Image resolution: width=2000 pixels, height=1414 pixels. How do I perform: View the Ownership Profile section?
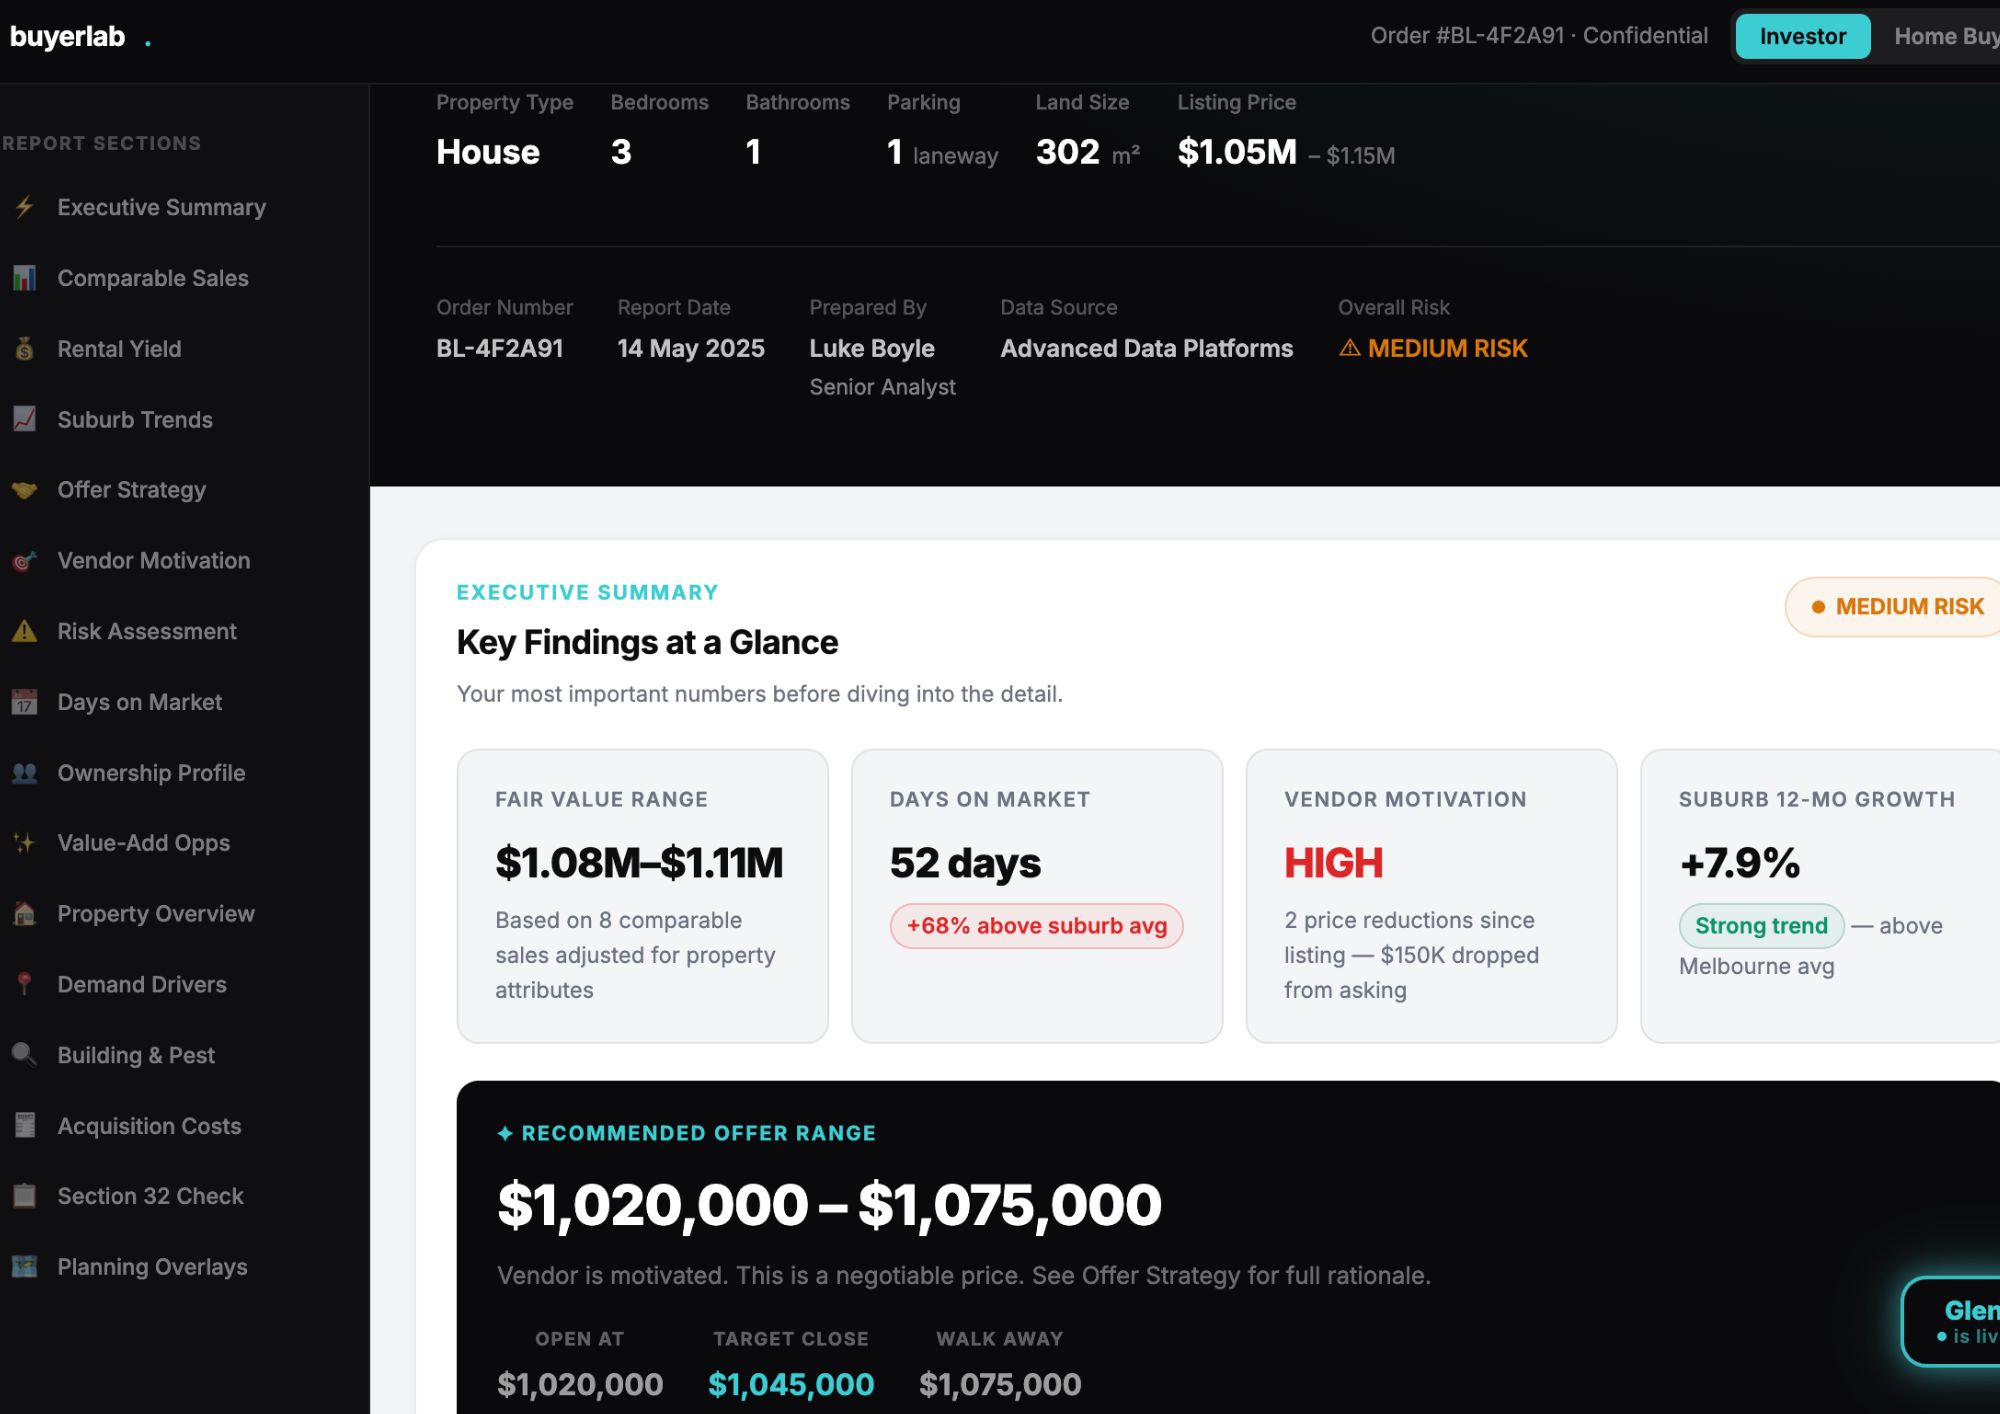(x=151, y=773)
